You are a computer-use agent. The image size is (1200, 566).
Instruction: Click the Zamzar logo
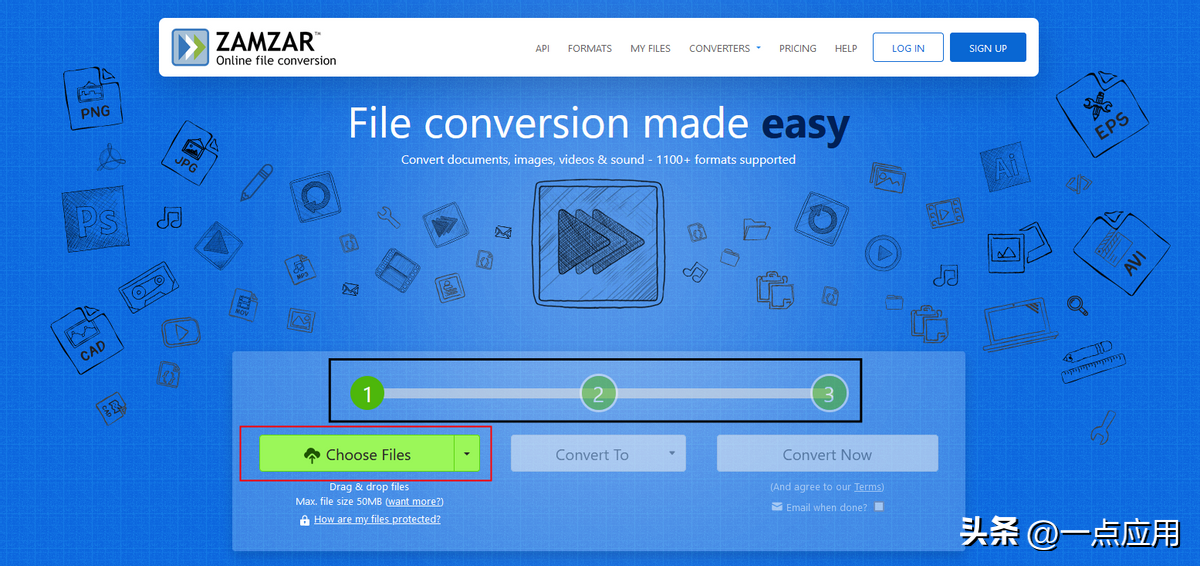254,47
